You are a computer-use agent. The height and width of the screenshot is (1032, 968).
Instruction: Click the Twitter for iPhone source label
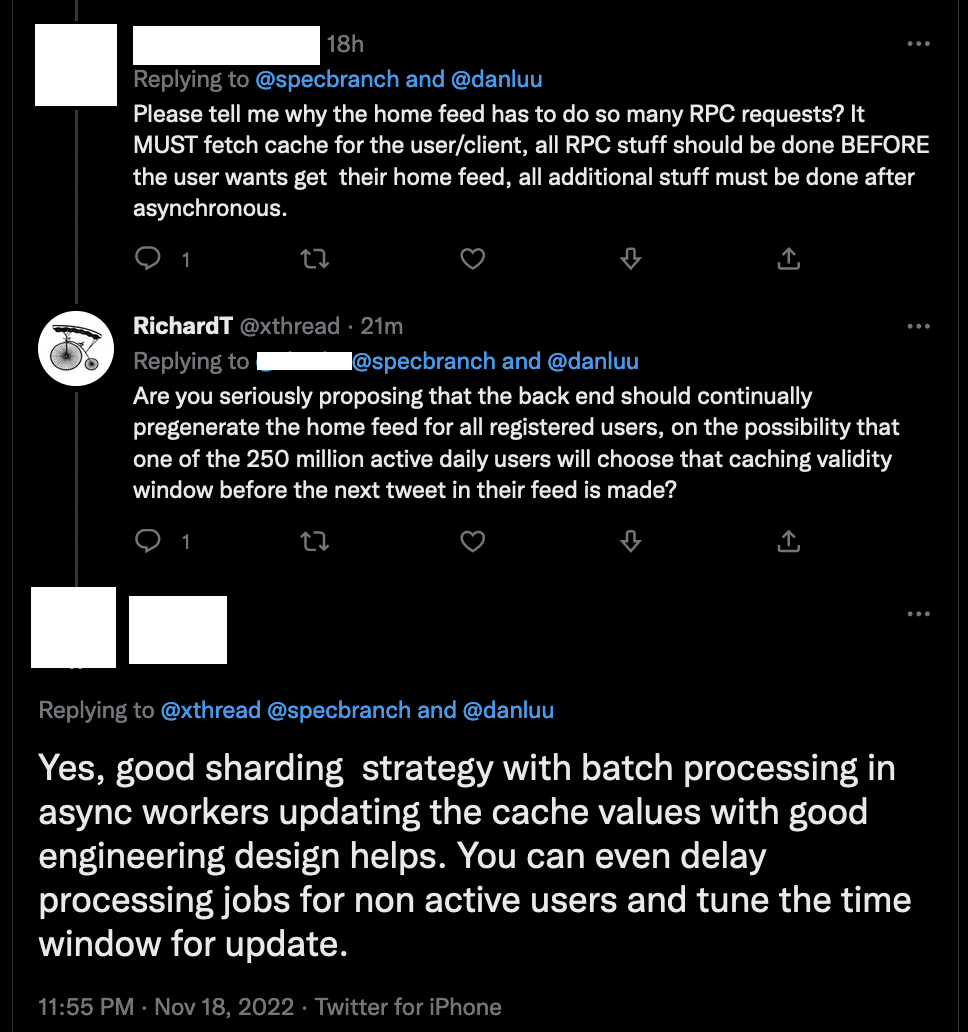pyautogui.click(x=408, y=1006)
